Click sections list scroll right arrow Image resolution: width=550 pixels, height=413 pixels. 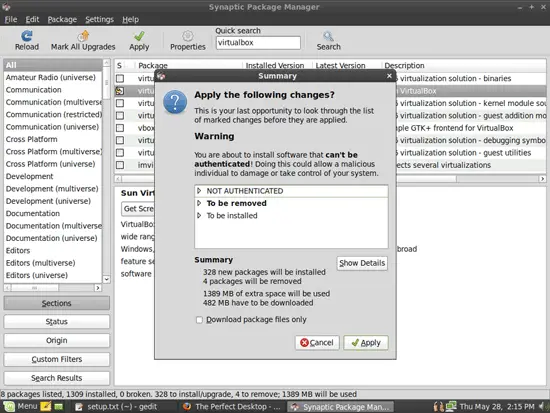(x=98, y=288)
